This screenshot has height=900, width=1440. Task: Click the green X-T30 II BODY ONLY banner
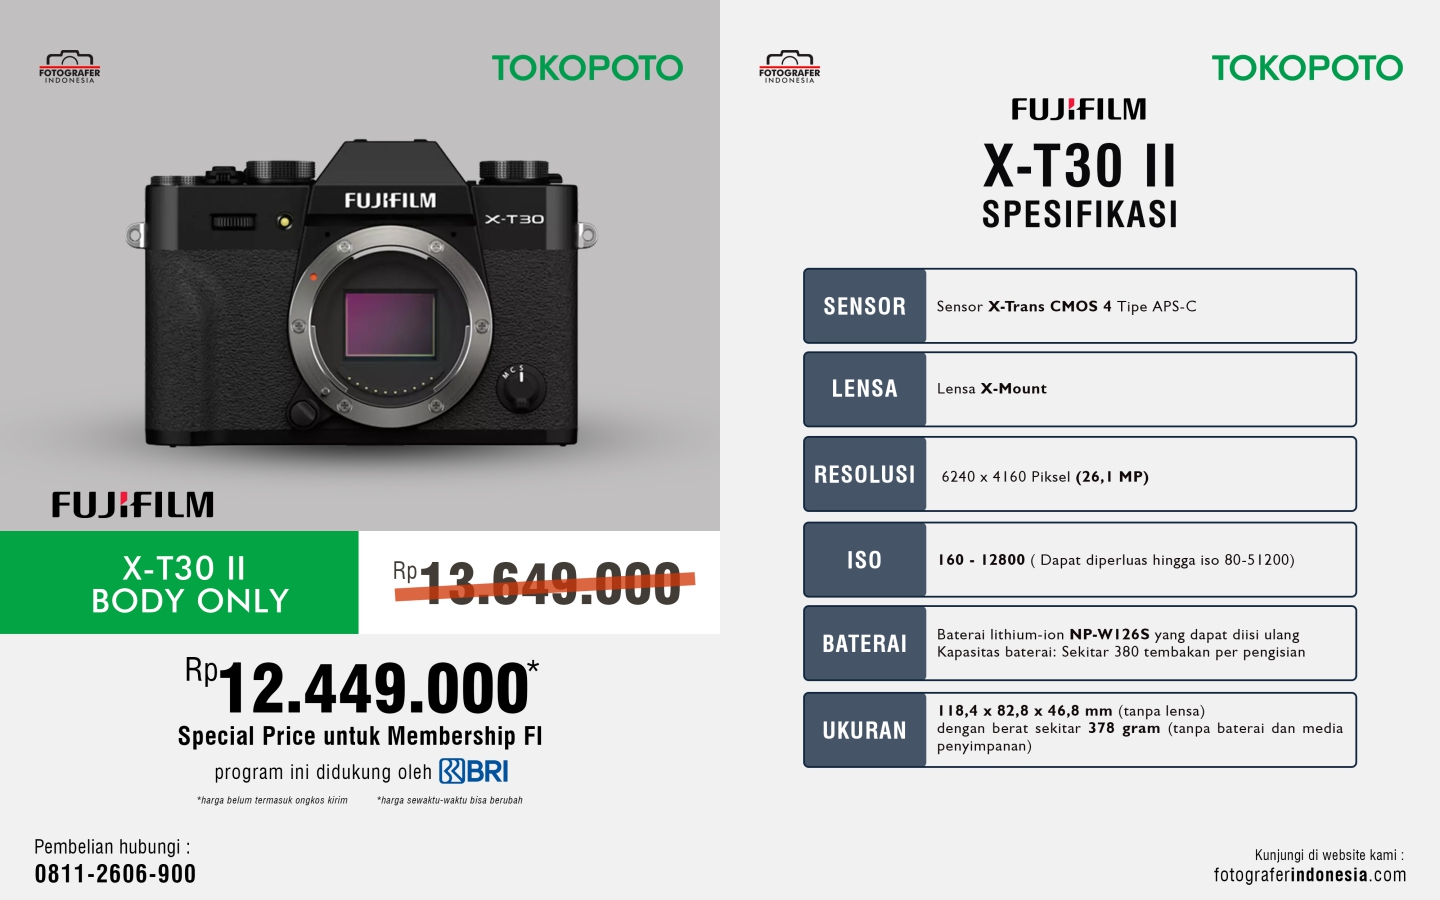[x=179, y=583]
